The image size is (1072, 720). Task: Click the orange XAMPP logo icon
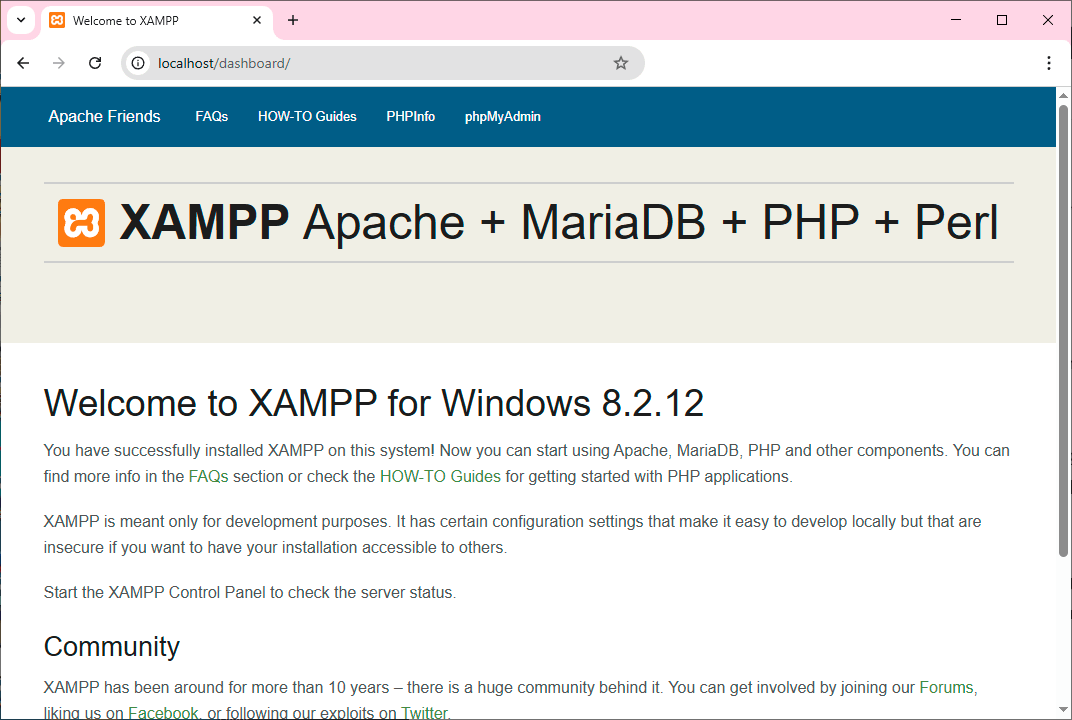(x=81, y=223)
